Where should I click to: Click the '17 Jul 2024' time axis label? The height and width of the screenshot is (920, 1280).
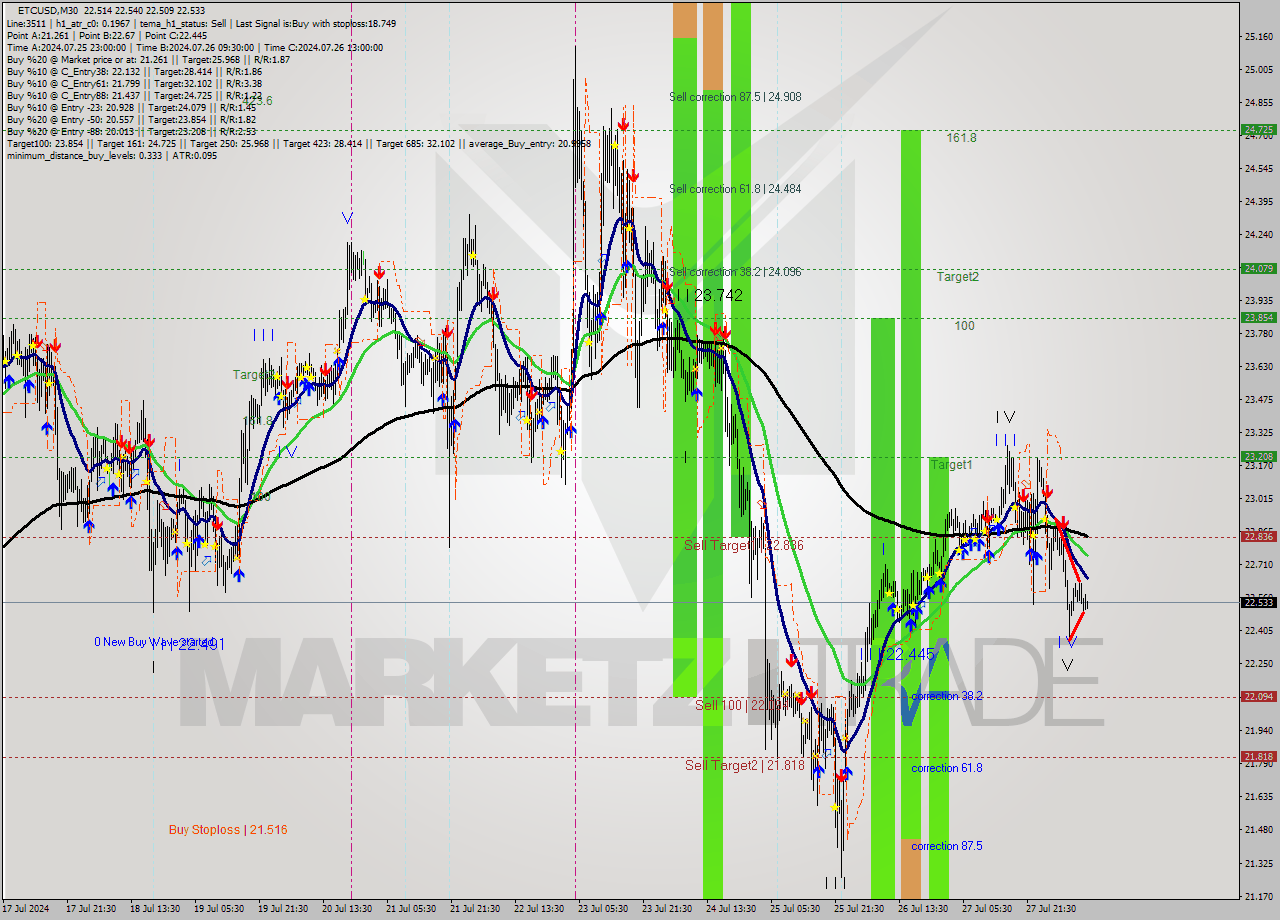pos(25,909)
